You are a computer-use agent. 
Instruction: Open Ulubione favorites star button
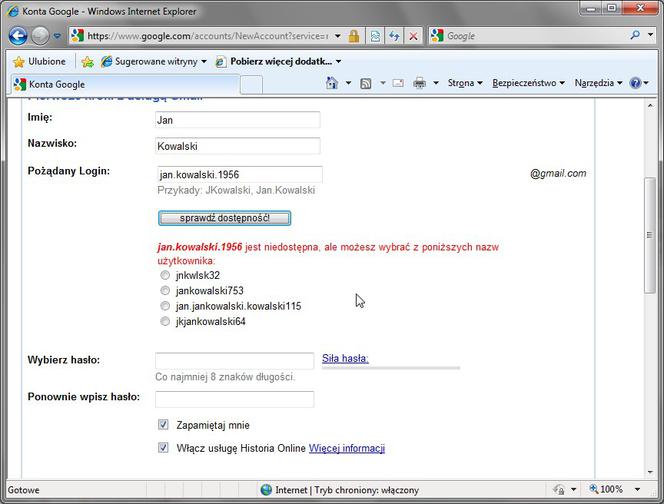(x=39, y=62)
